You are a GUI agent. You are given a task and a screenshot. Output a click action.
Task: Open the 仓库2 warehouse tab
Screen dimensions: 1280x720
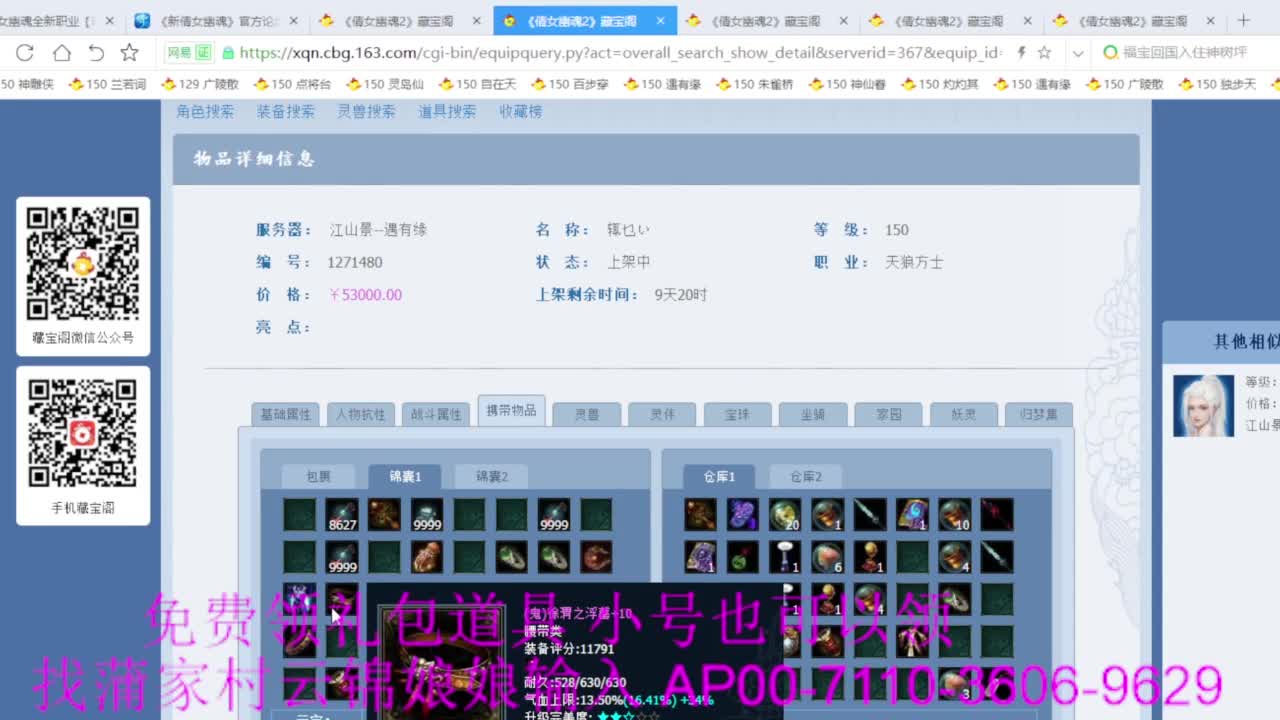805,477
